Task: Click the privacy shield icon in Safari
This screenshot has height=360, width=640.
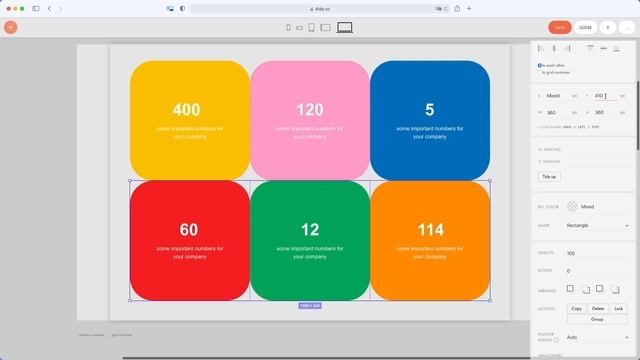Action: pyautogui.click(x=182, y=8)
